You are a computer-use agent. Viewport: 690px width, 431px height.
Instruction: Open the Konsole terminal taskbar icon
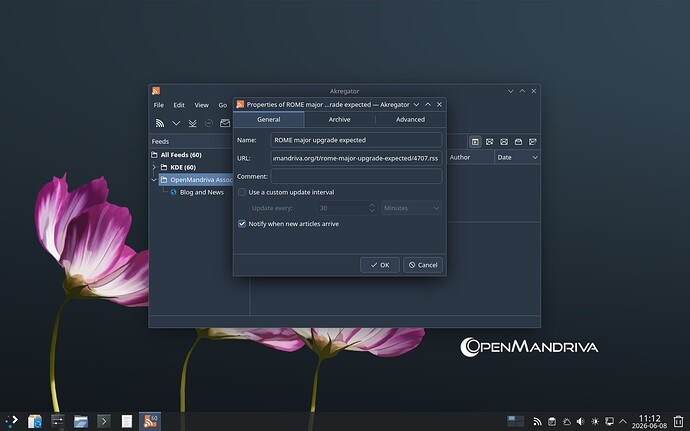pyautogui.click(x=103, y=421)
